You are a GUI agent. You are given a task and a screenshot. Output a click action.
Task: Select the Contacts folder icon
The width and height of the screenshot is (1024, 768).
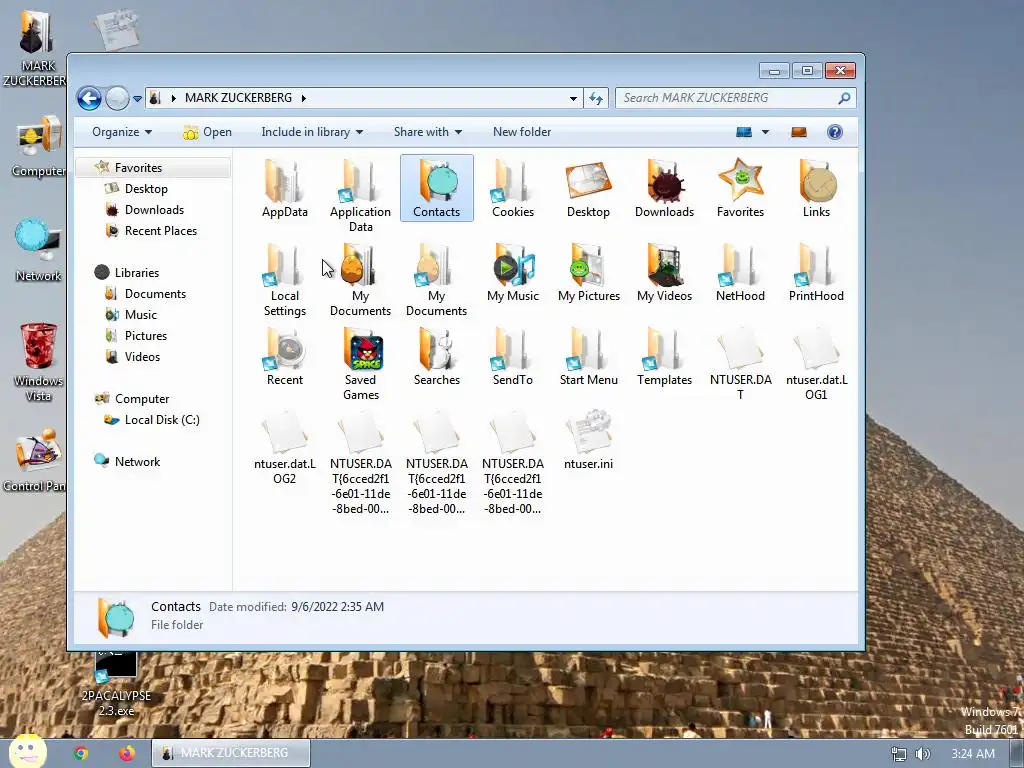pos(436,188)
